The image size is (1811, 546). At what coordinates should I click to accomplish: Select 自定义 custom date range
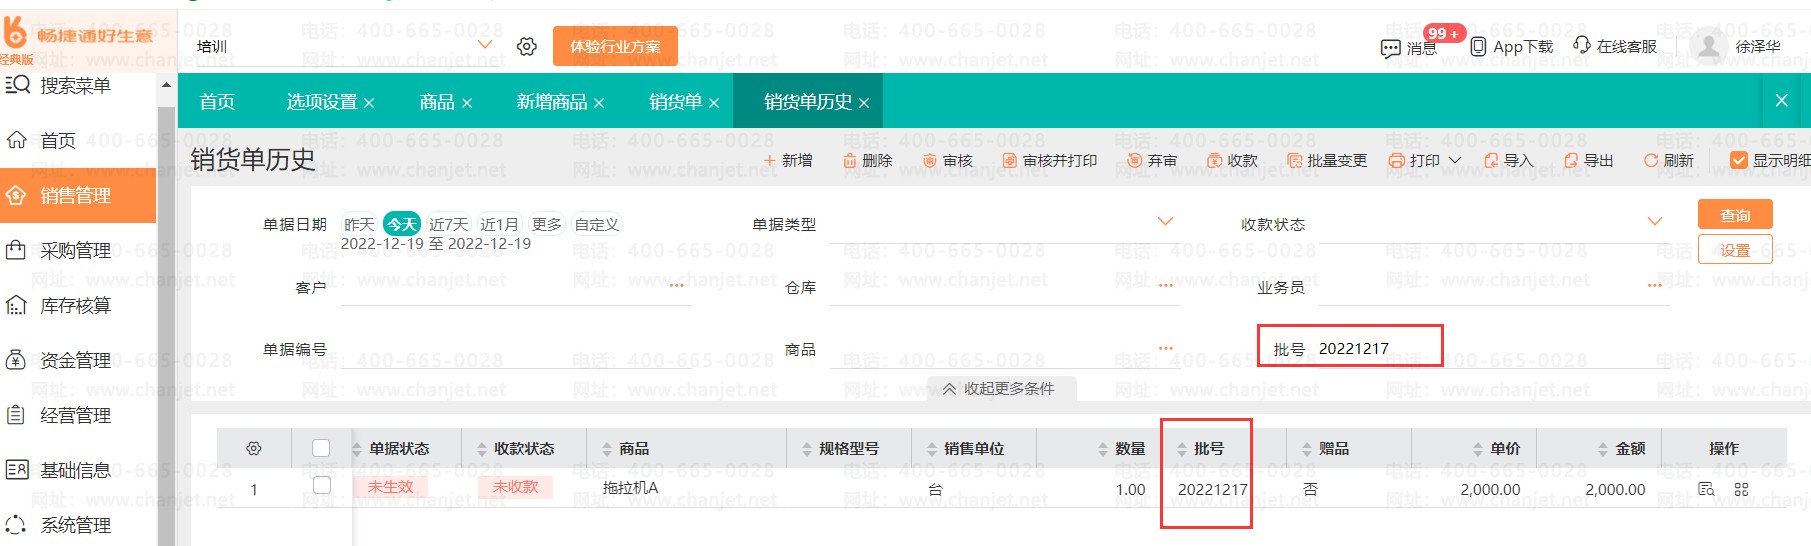(596, 224)
